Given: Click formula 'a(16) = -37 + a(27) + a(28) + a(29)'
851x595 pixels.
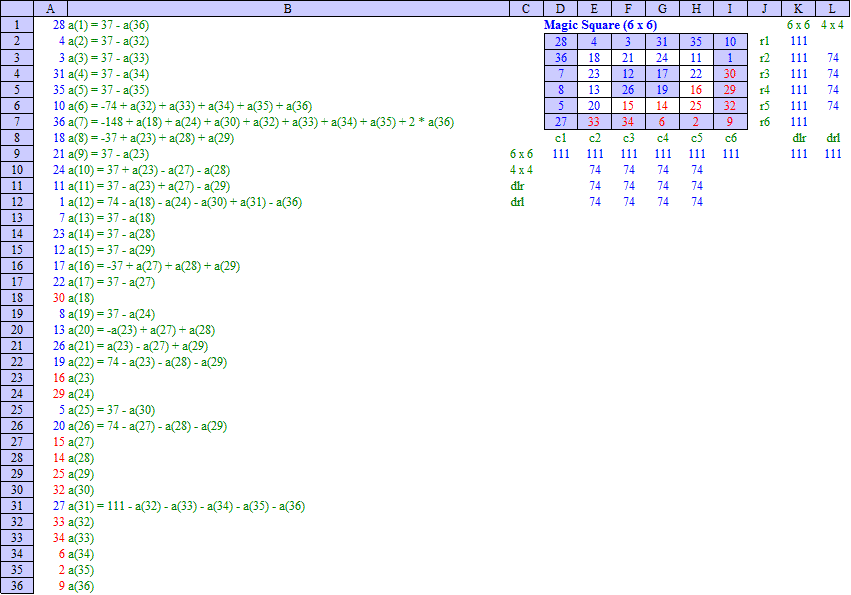Looking at the screenshot, I should (154, 266).
